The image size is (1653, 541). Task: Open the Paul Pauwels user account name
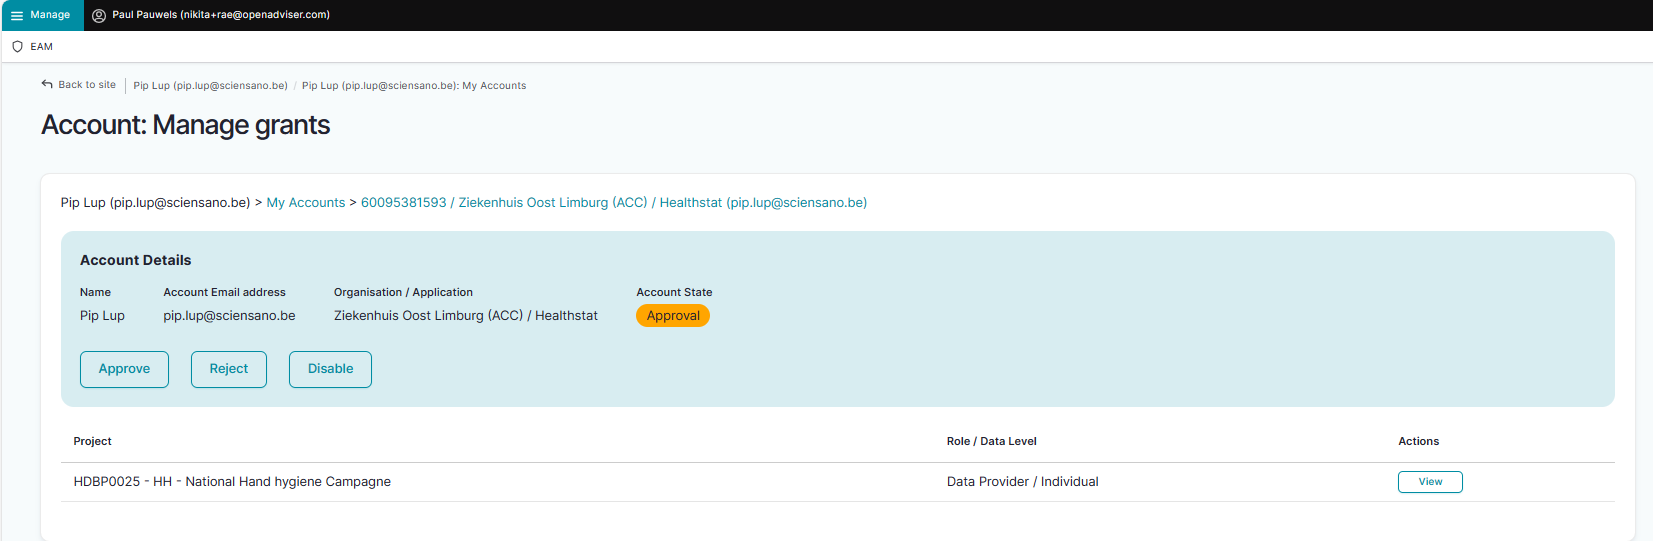221,15
